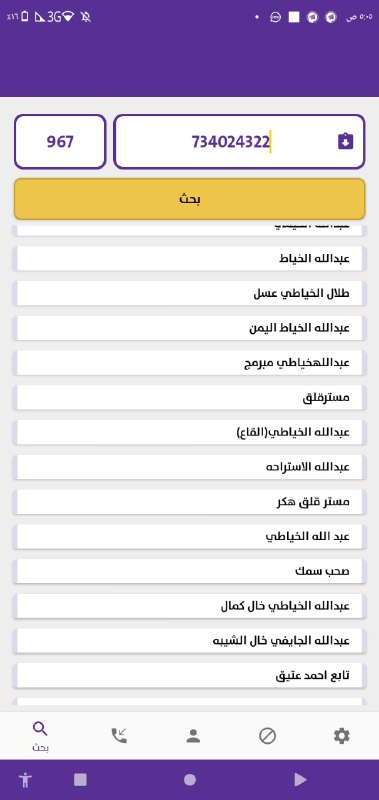This screenshot has height=800, width=379.
Task: Select result عبدالله الاستراحه
Action: (188, 467)
